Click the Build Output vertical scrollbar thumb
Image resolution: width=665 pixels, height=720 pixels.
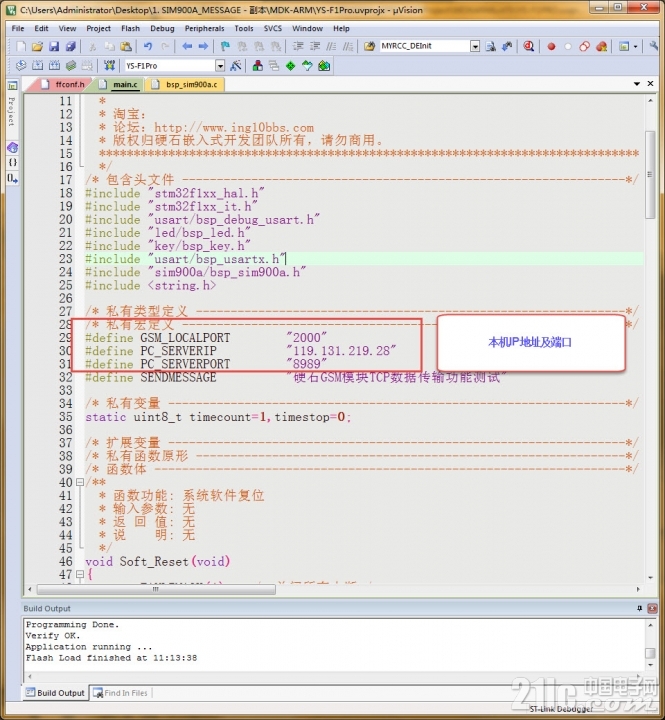coord(650,652)
